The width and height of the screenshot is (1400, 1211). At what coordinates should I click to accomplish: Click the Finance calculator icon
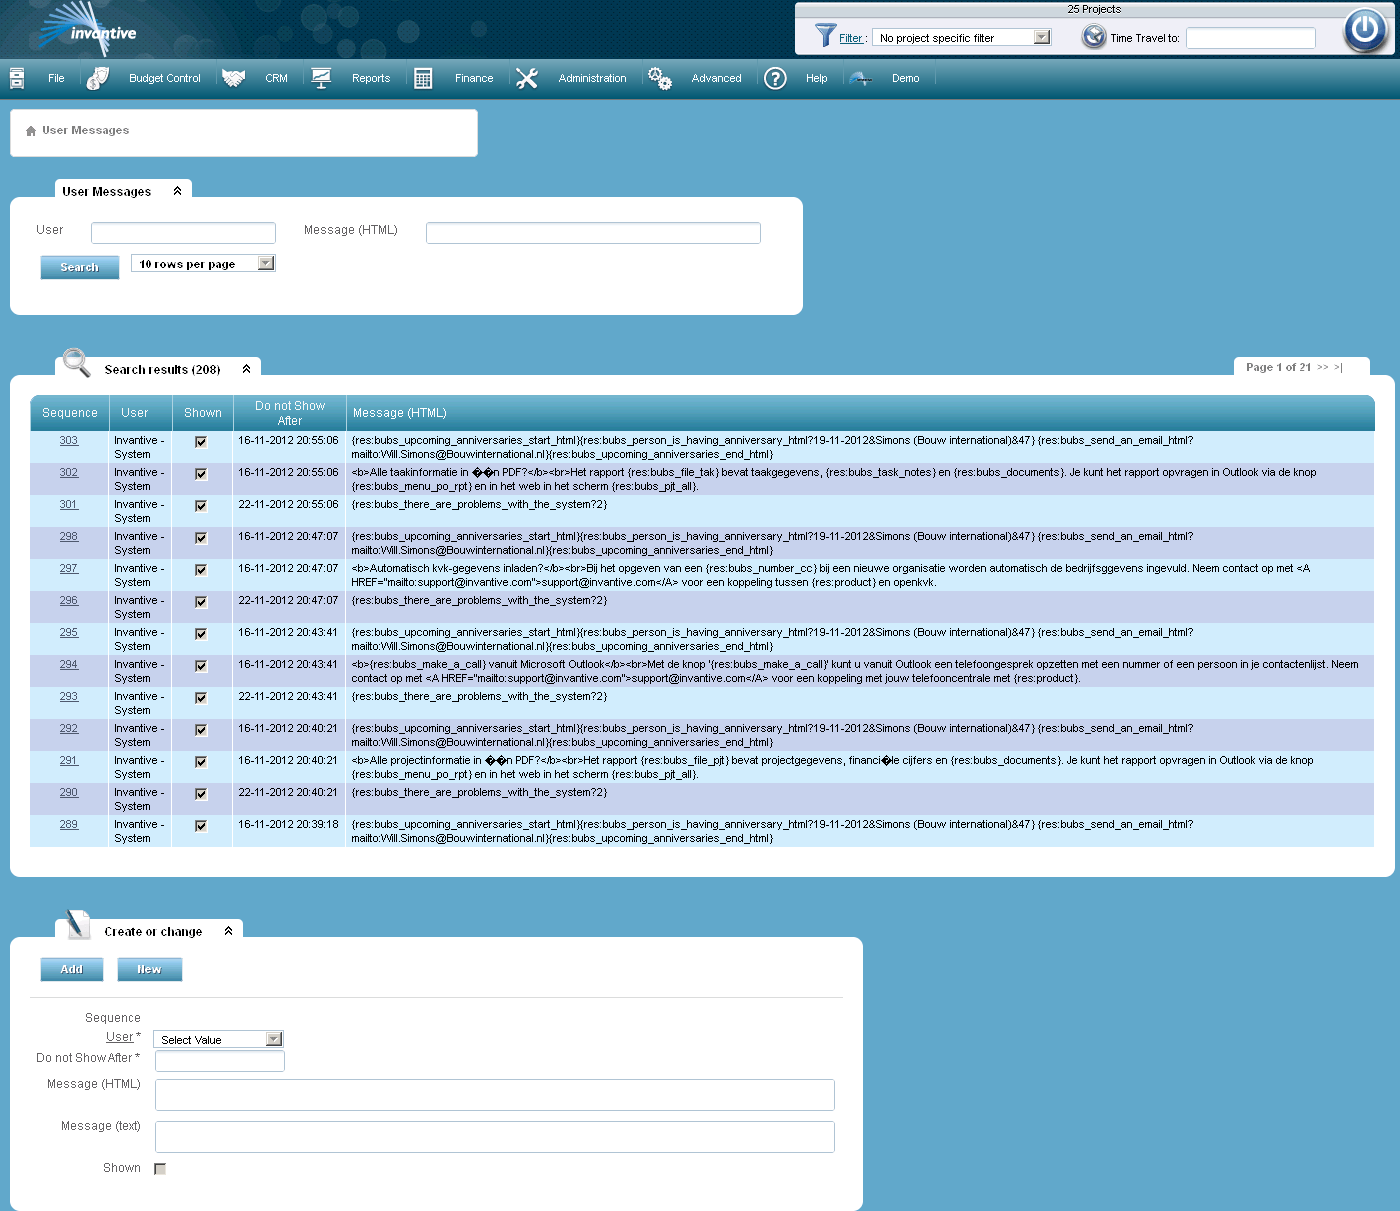point(422,77)
